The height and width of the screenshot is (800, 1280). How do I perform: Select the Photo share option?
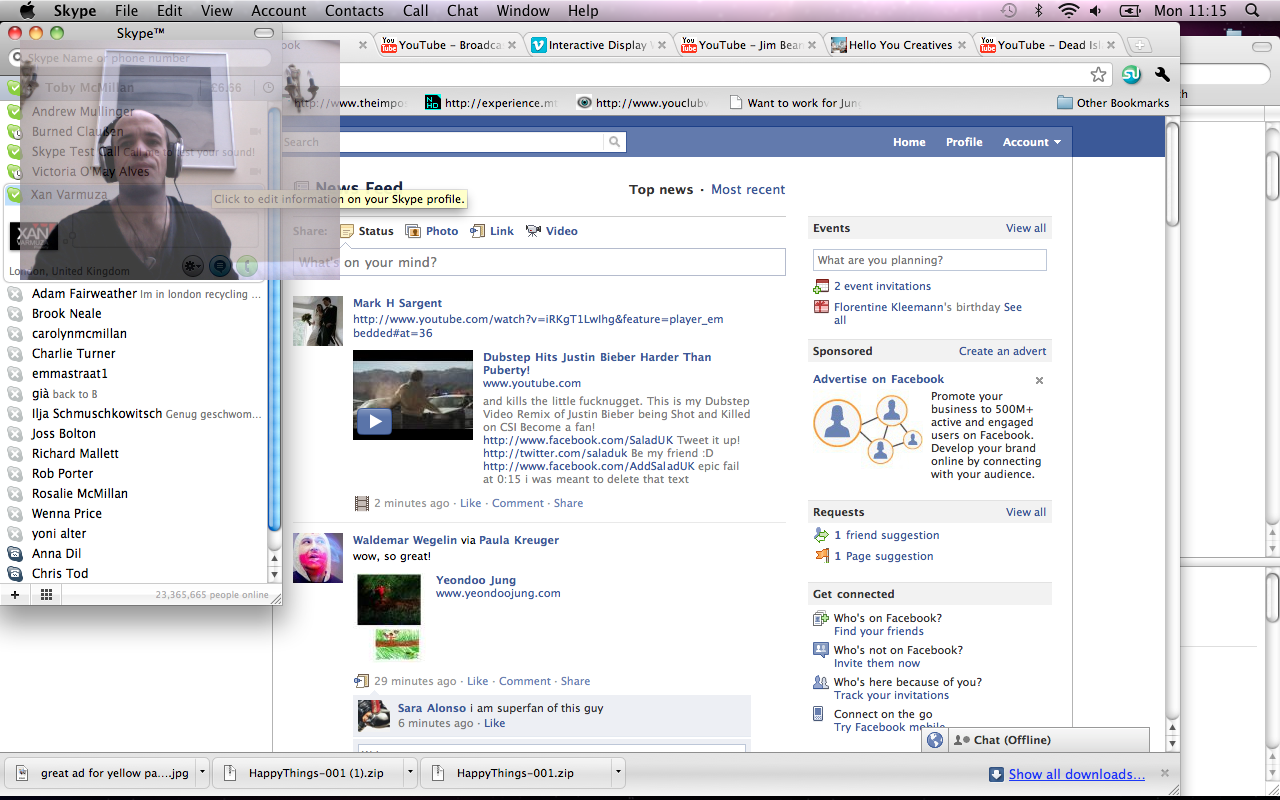pyautogui.click(x=432, y=231)
